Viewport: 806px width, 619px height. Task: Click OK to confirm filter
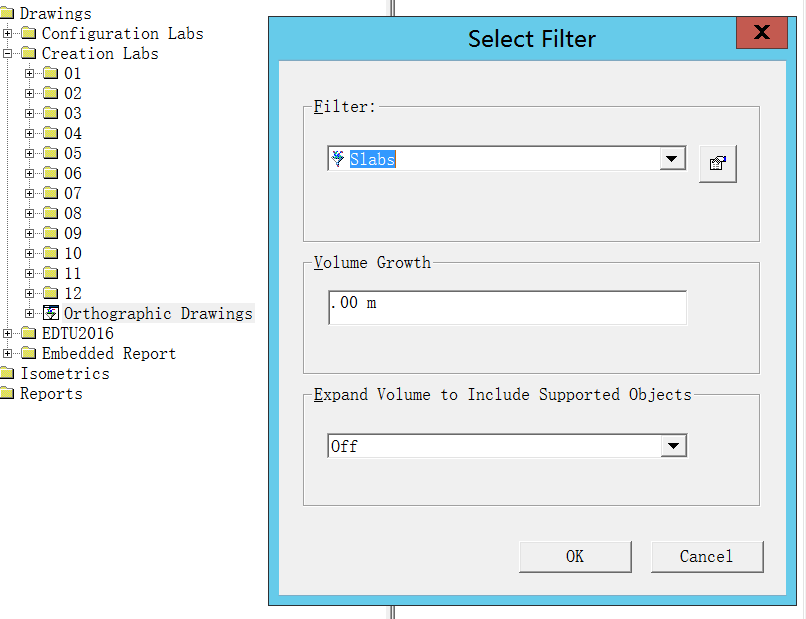(575, 556)
